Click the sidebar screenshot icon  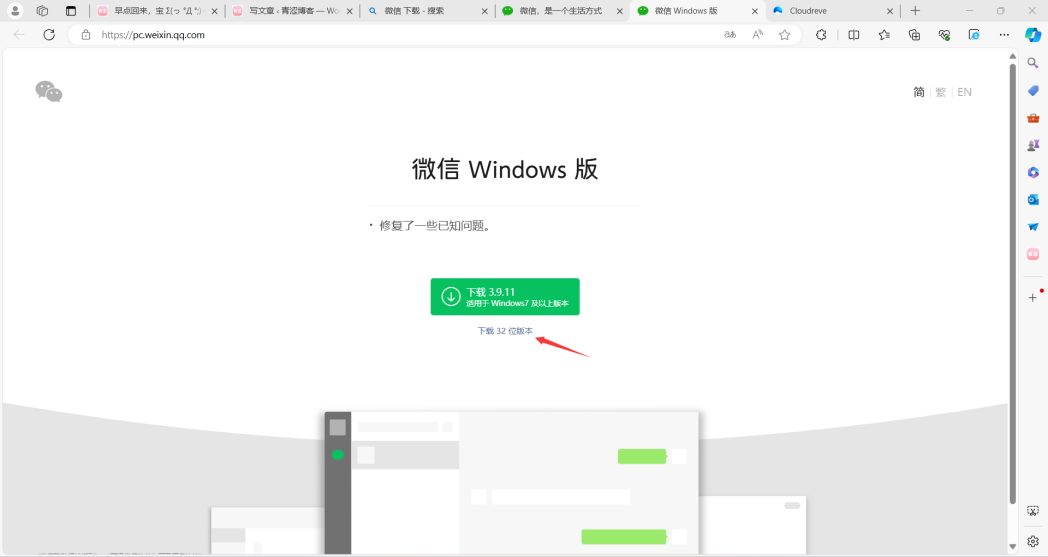click(x=1033, y=511)
